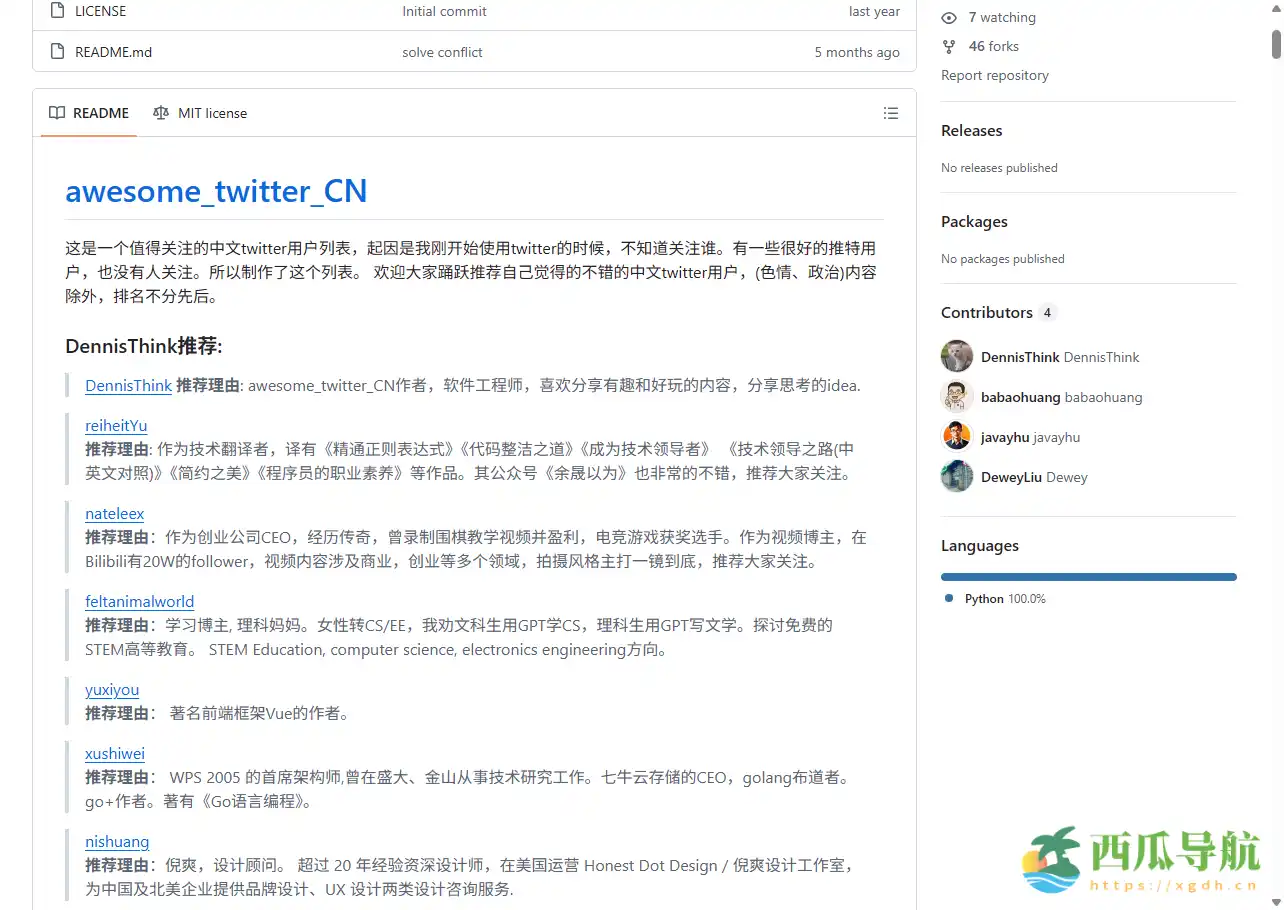Open the 'Initial commit' commit message
The image size is (1284, 910).
pyautogui.click(x=444, y=11)
